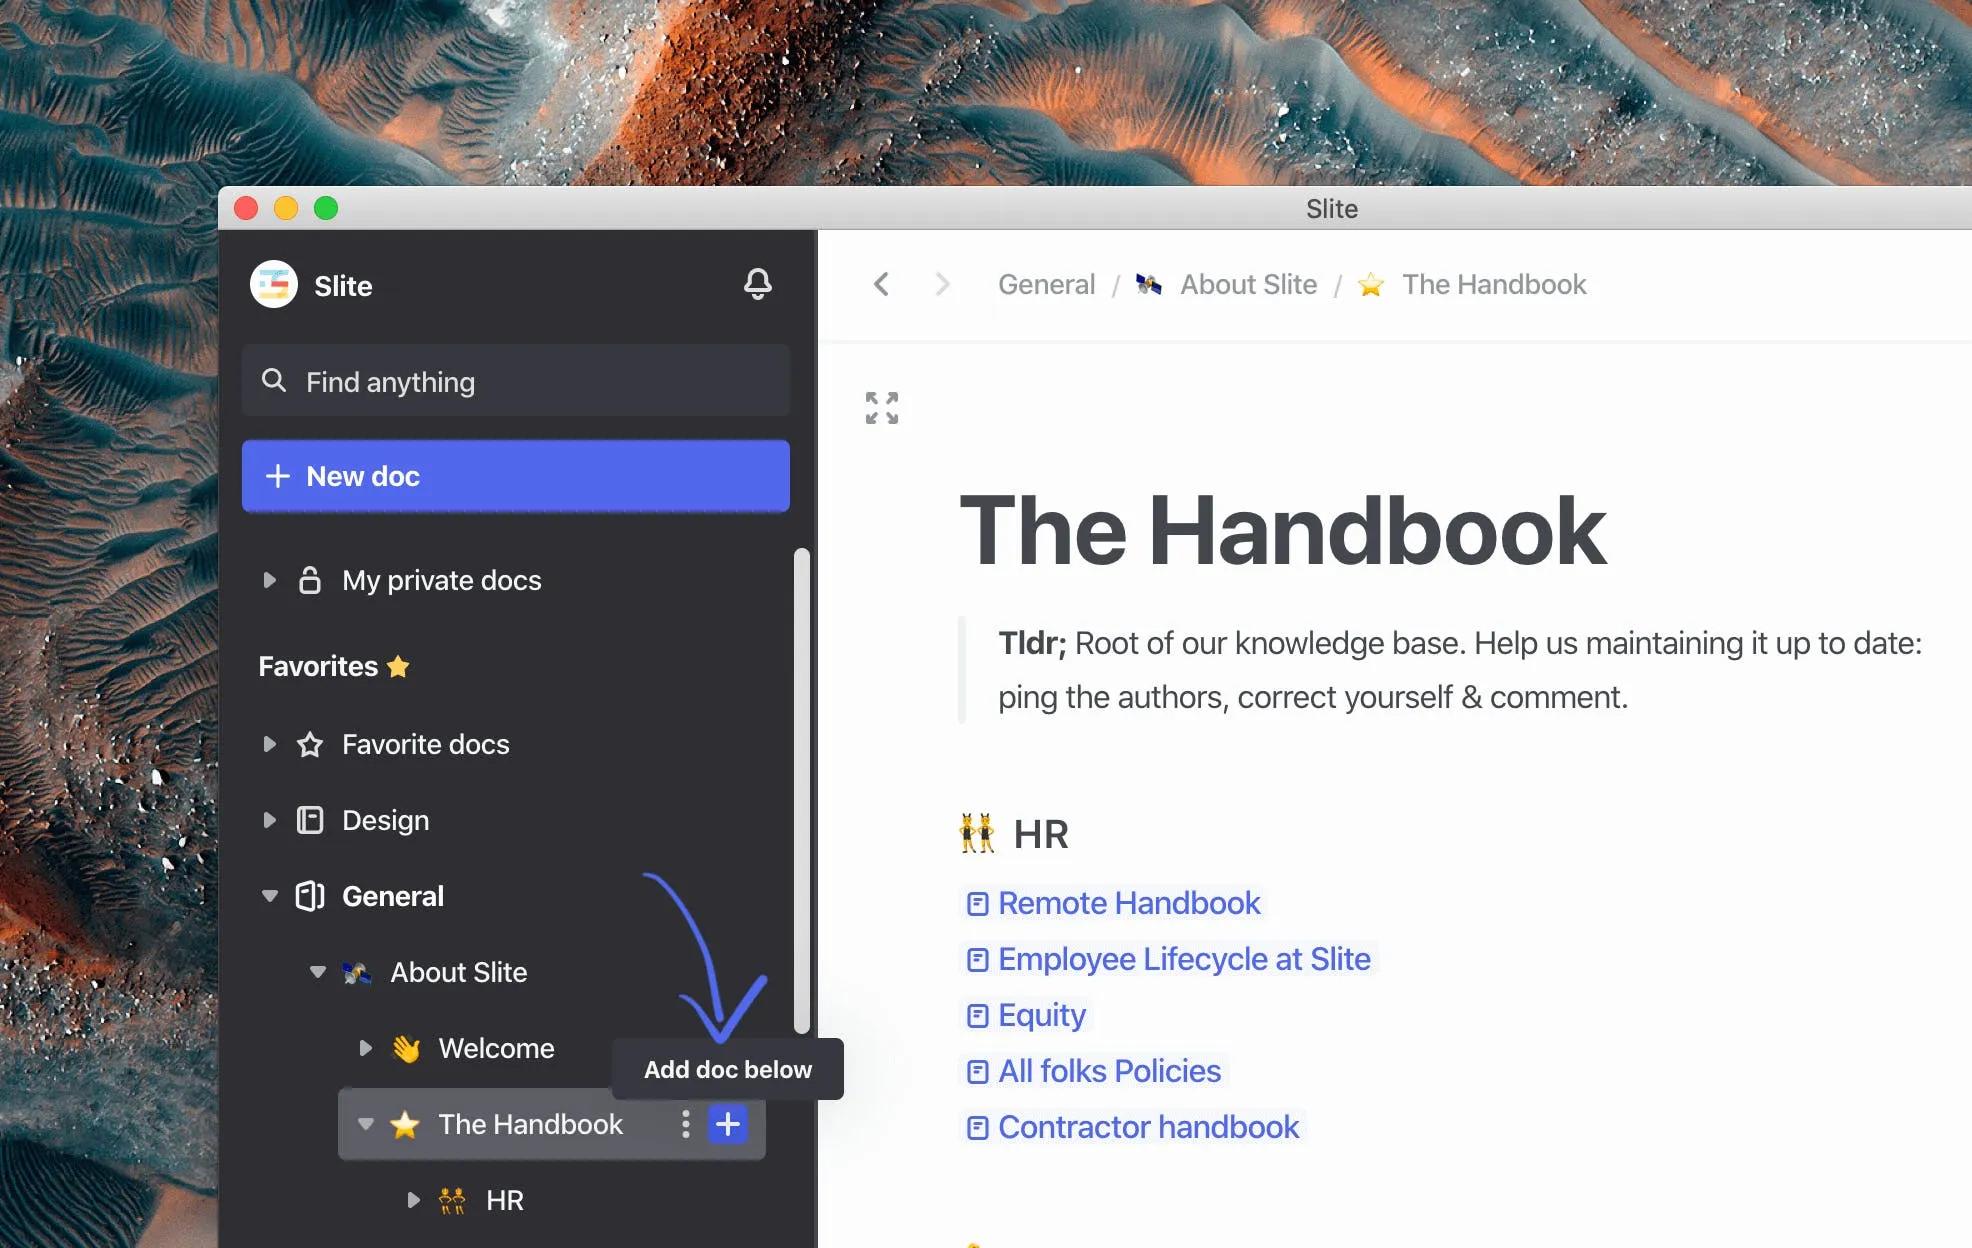This screenshot has height=1248, width=1972.
Task: Go forward with the right chevron
Action: 941,284
